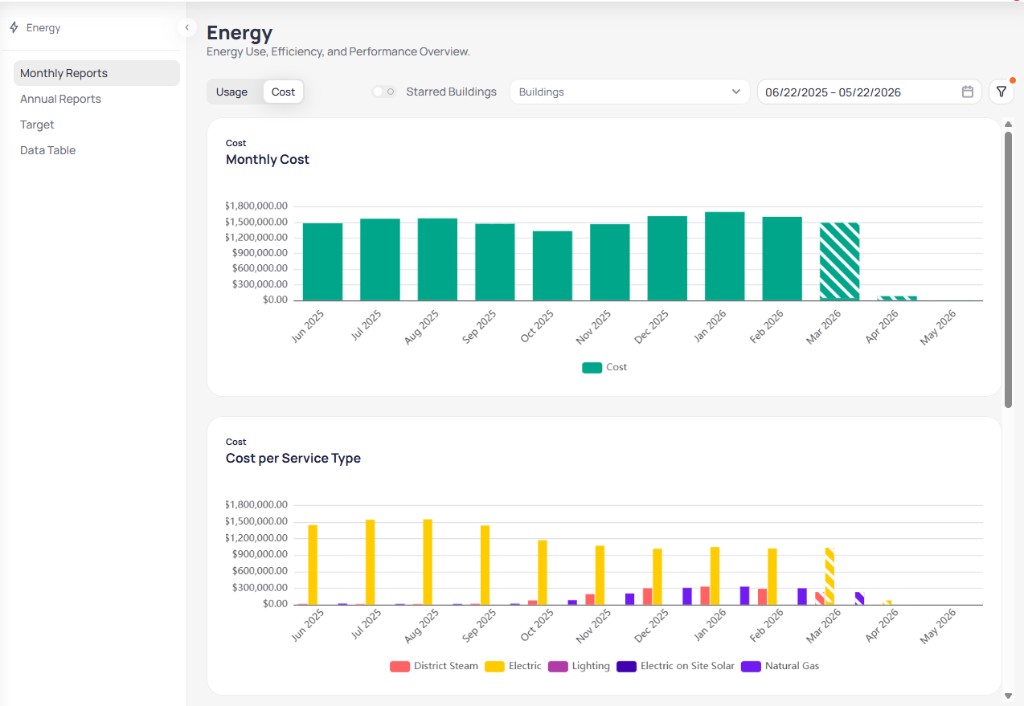The image size is (1024, 706).
Task: Click the Jan 2026 District Steam red bar
Action: click(x=705, y=596)
